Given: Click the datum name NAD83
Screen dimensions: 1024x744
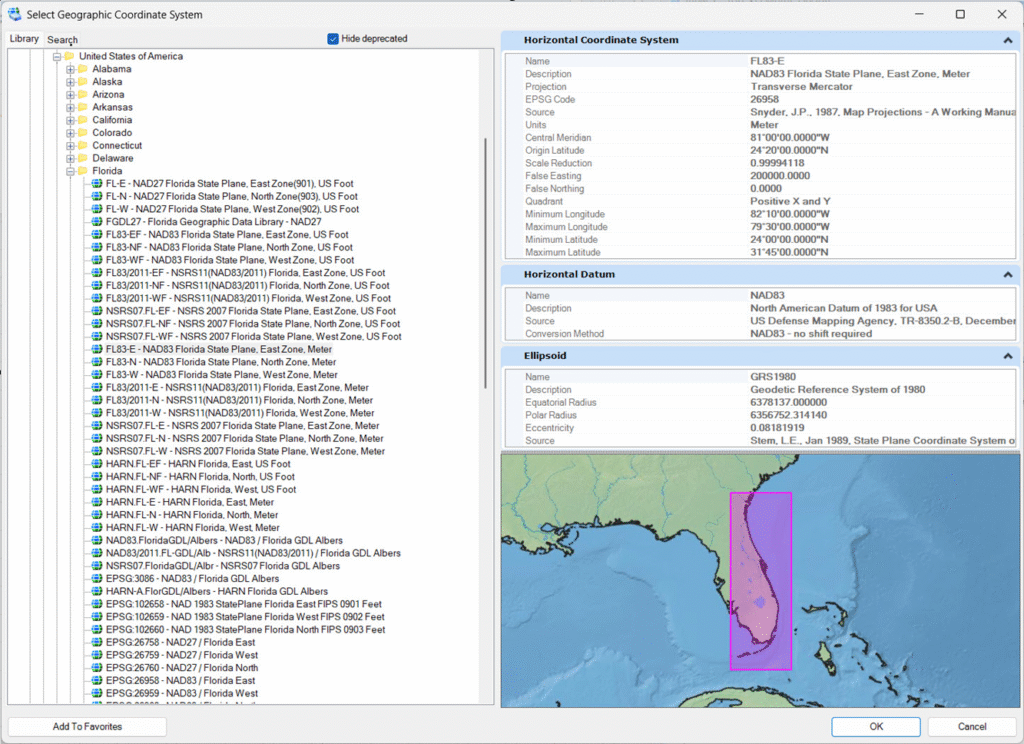Looking at the screenshot, I should pyautogui.click(x=767, y=295).
